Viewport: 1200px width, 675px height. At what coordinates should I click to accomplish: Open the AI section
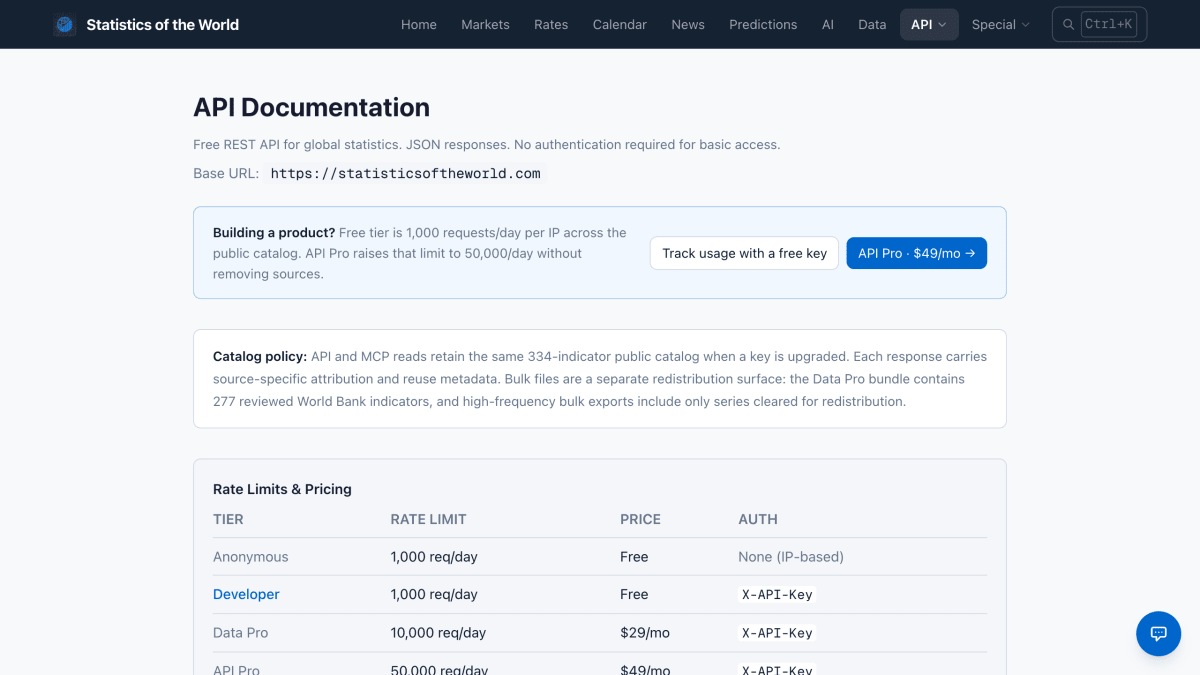click(828, 24)
